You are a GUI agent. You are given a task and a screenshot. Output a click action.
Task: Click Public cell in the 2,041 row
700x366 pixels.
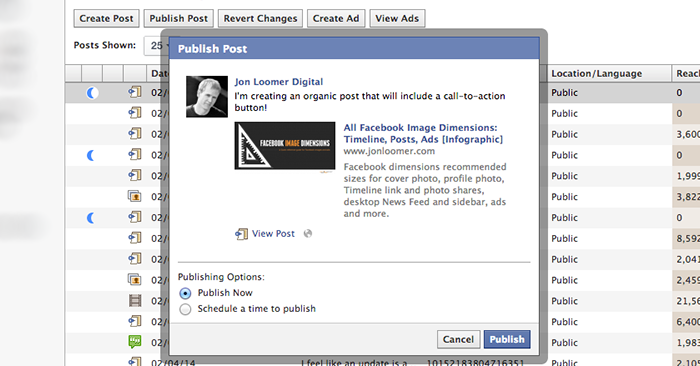[x=564, y=259]
